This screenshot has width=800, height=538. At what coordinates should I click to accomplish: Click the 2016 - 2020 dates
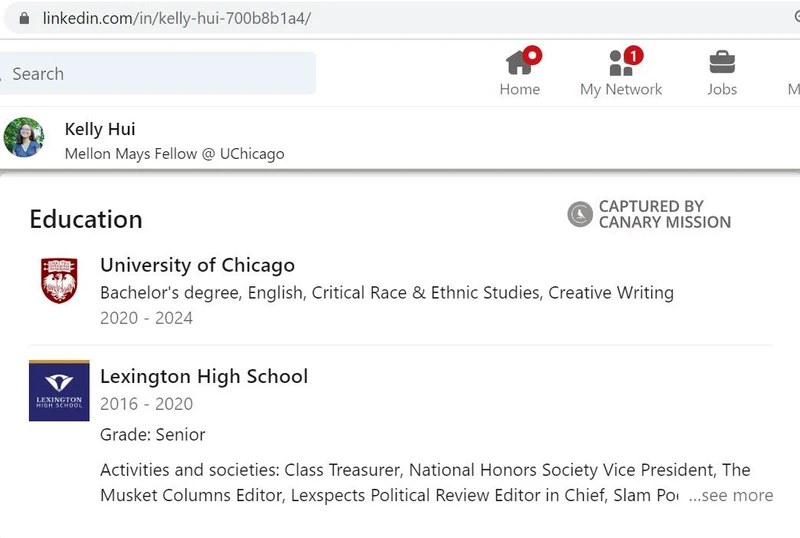click(146, 404)
